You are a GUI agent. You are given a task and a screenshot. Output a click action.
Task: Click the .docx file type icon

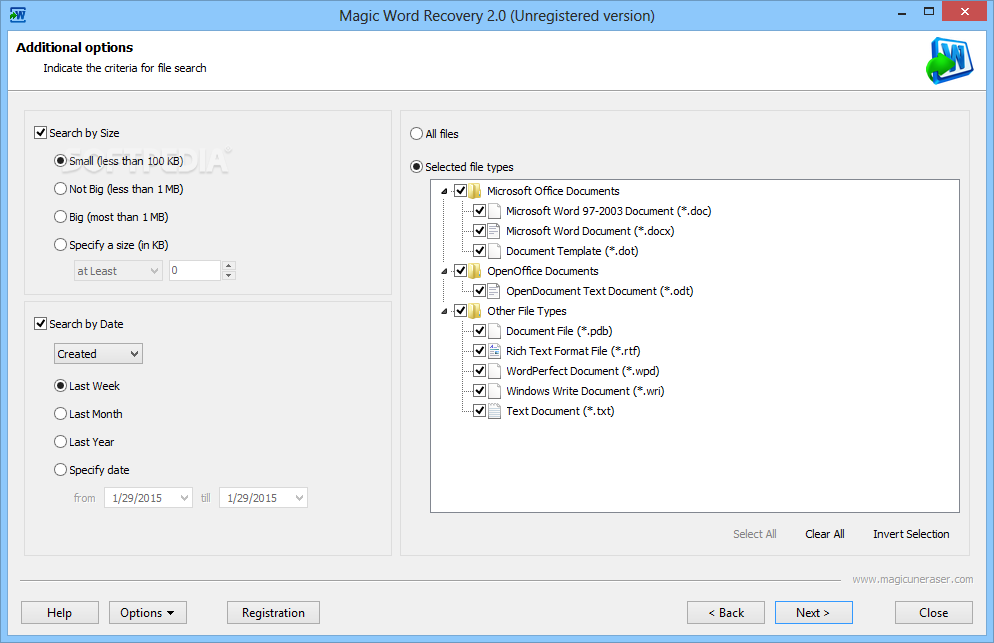[x=494, y=231]
